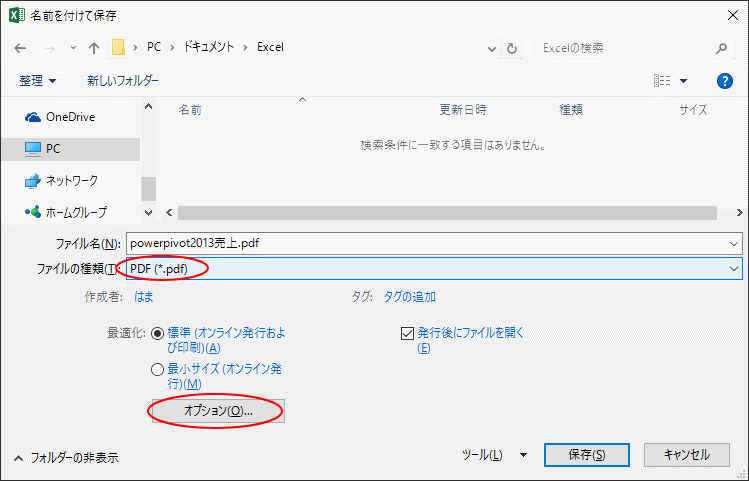The image size is (749, 481).
Task: Click the Excel icon in title bar
Action: 16,15
